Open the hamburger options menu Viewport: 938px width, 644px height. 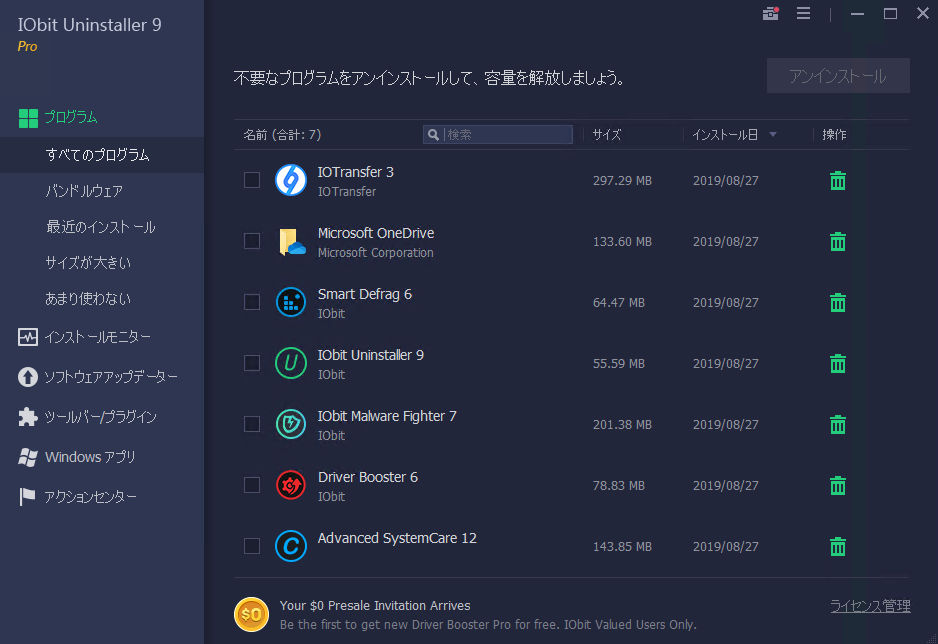[x=803, y=13]
